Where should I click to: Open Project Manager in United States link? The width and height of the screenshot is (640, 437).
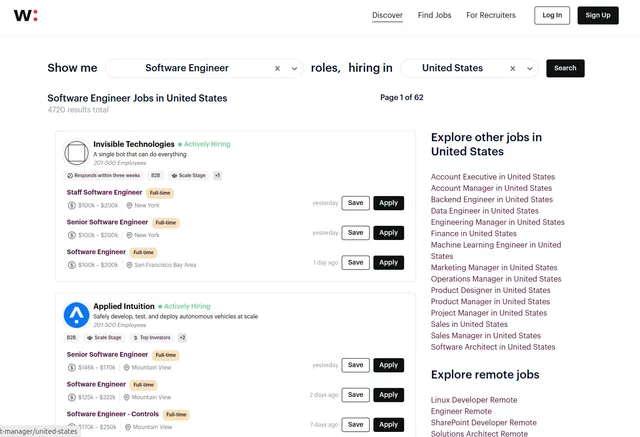pos(489,313)
